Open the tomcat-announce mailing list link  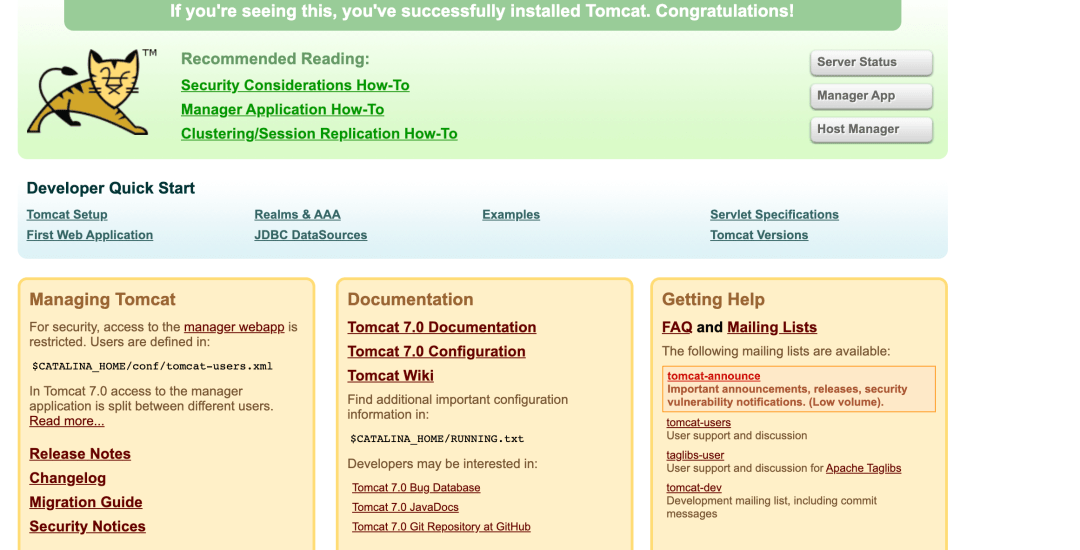714,376
